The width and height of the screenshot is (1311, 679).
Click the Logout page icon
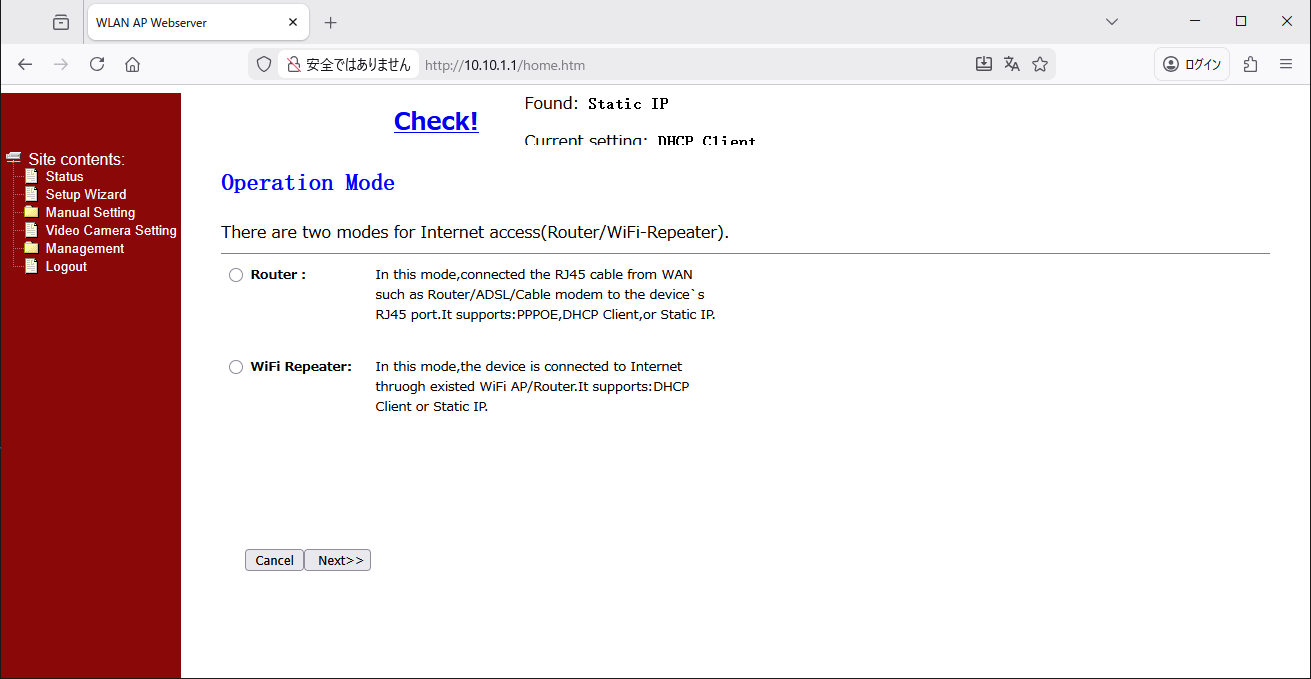[31, 266]
